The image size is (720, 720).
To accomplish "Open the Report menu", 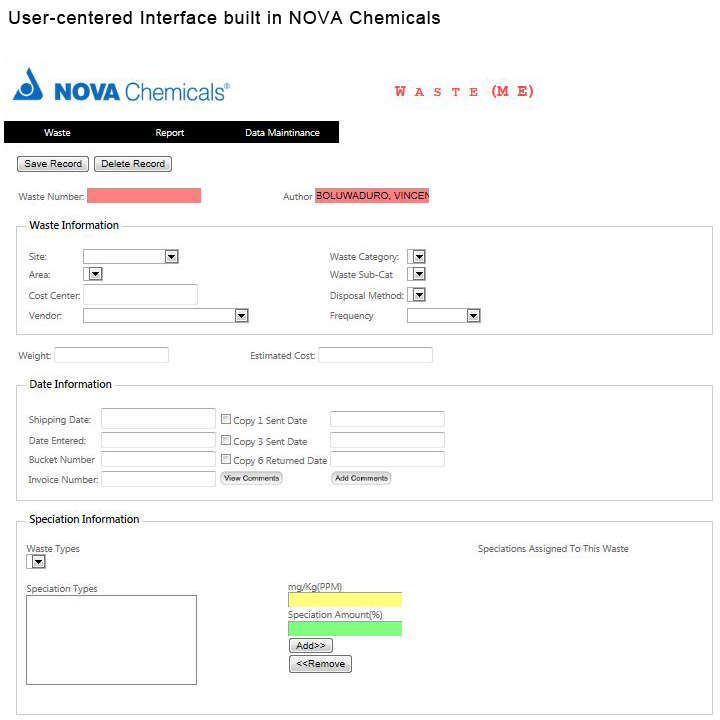I will pyautogui.click(x=170, y=133).
